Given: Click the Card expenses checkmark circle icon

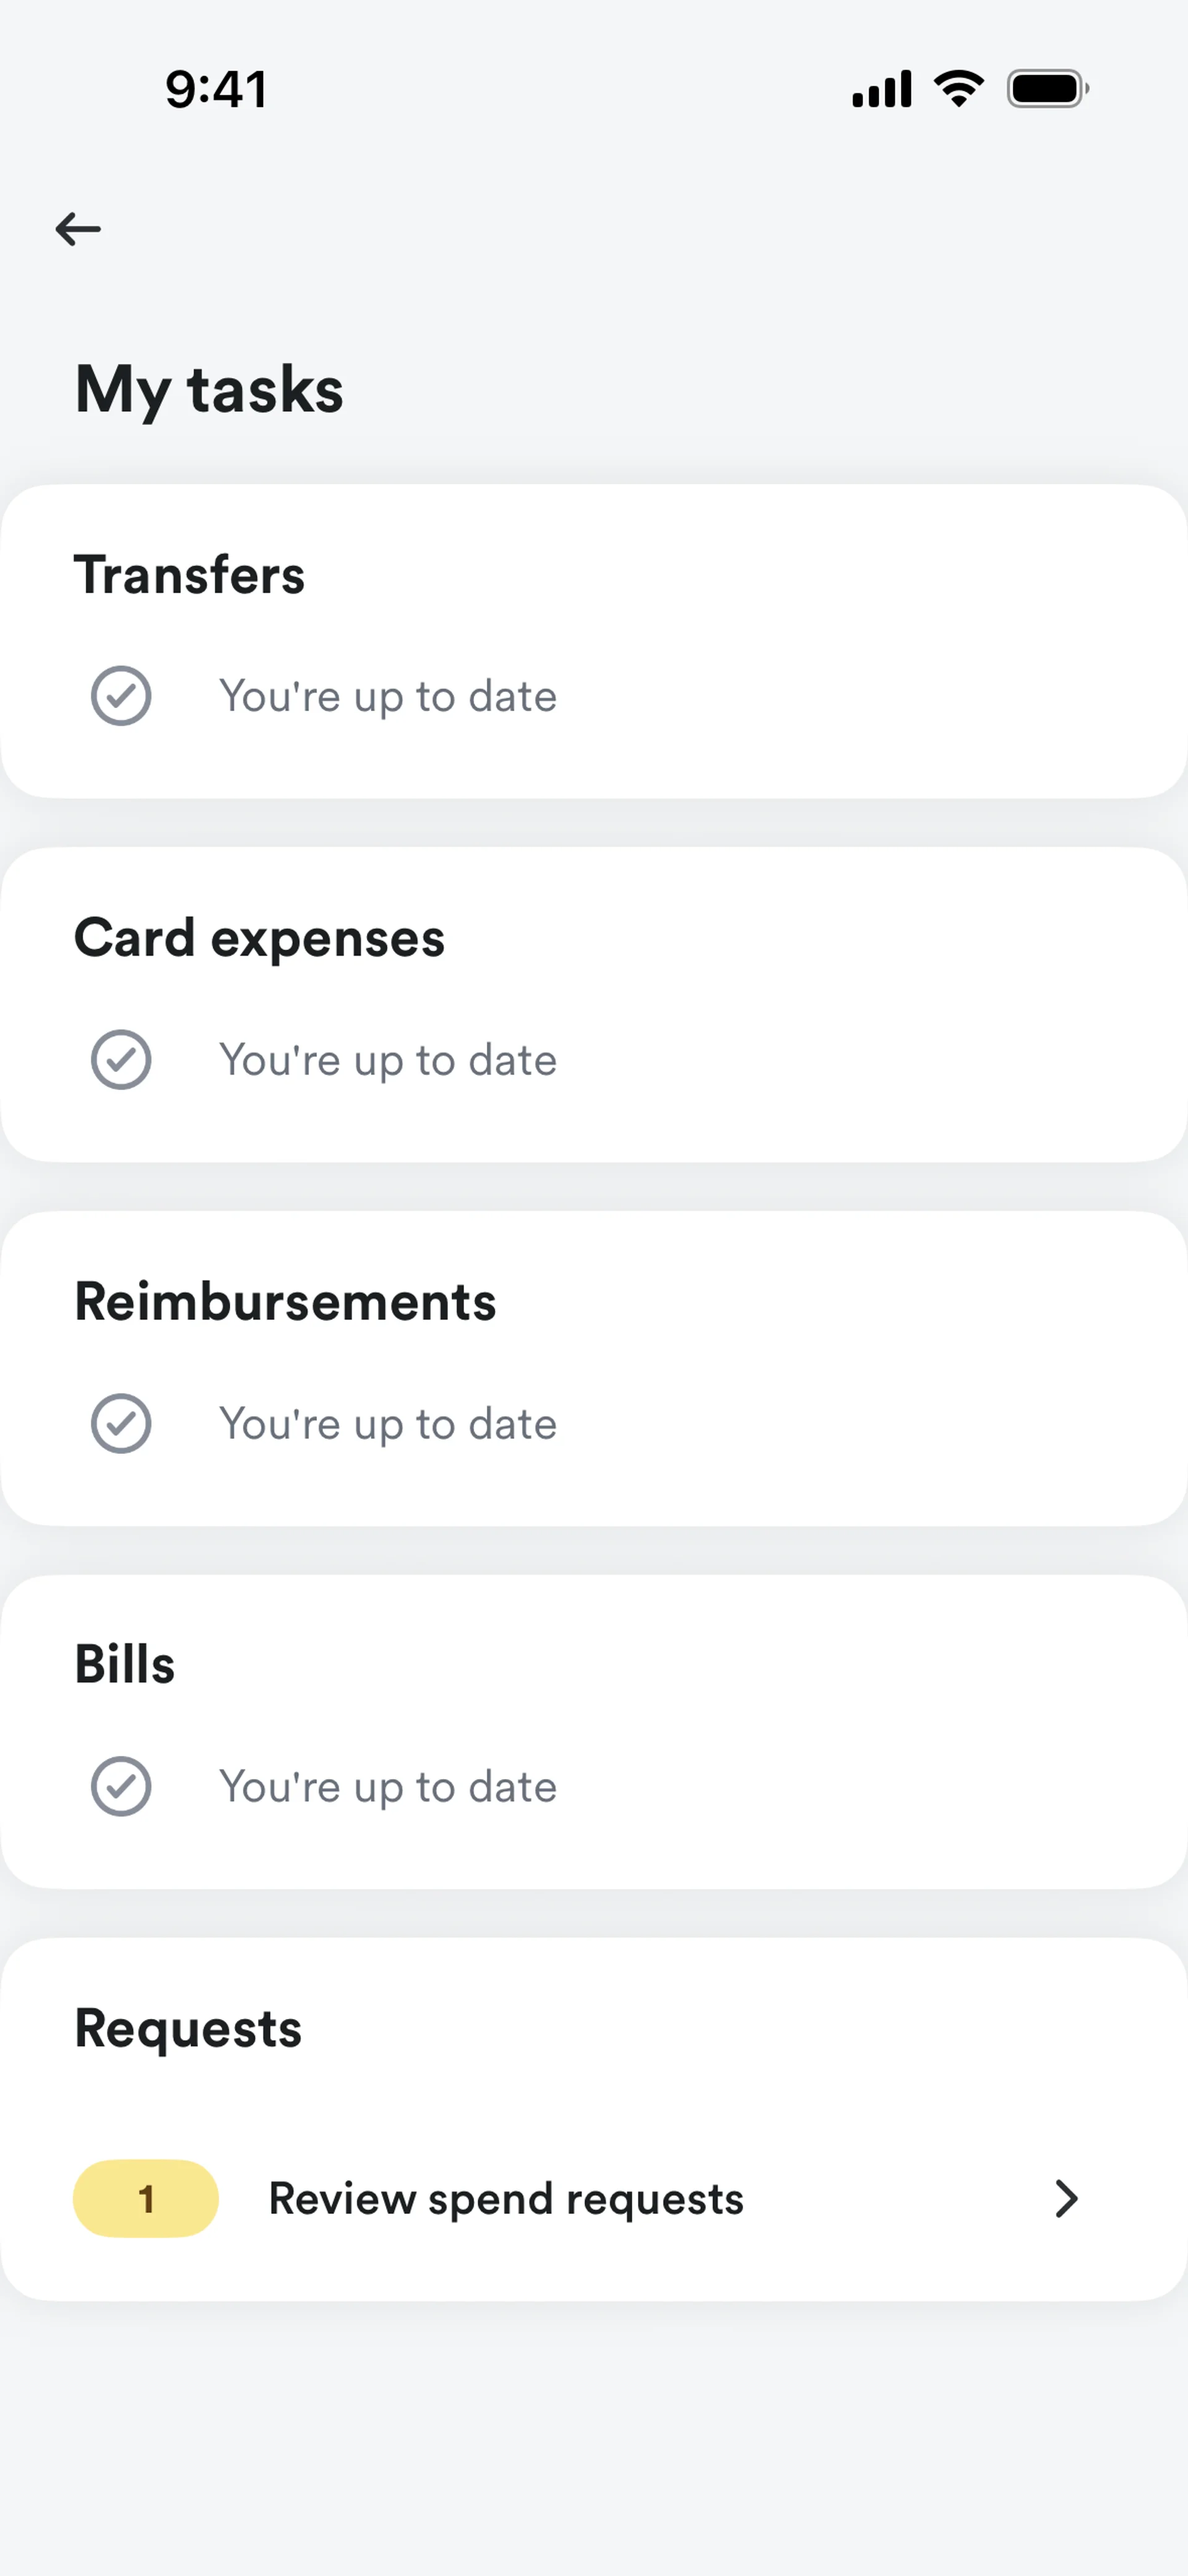Looking at the screenshot, I should click(121, 1060).
